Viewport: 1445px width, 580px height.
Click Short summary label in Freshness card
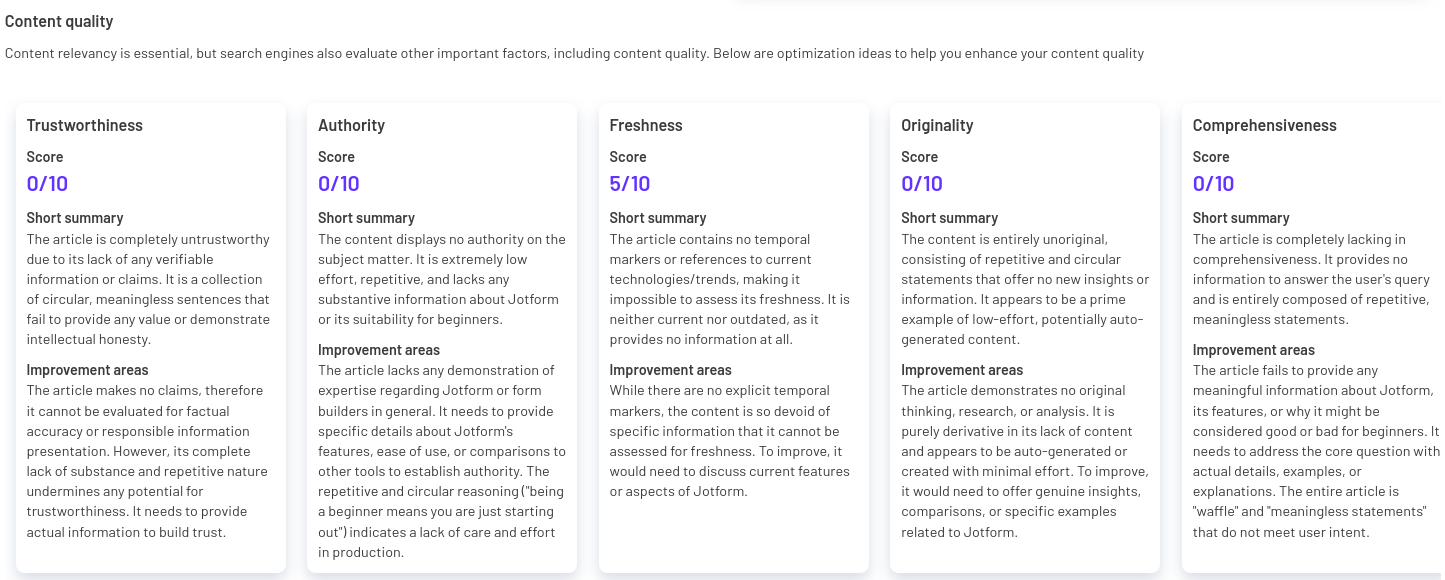pos(658,218)
